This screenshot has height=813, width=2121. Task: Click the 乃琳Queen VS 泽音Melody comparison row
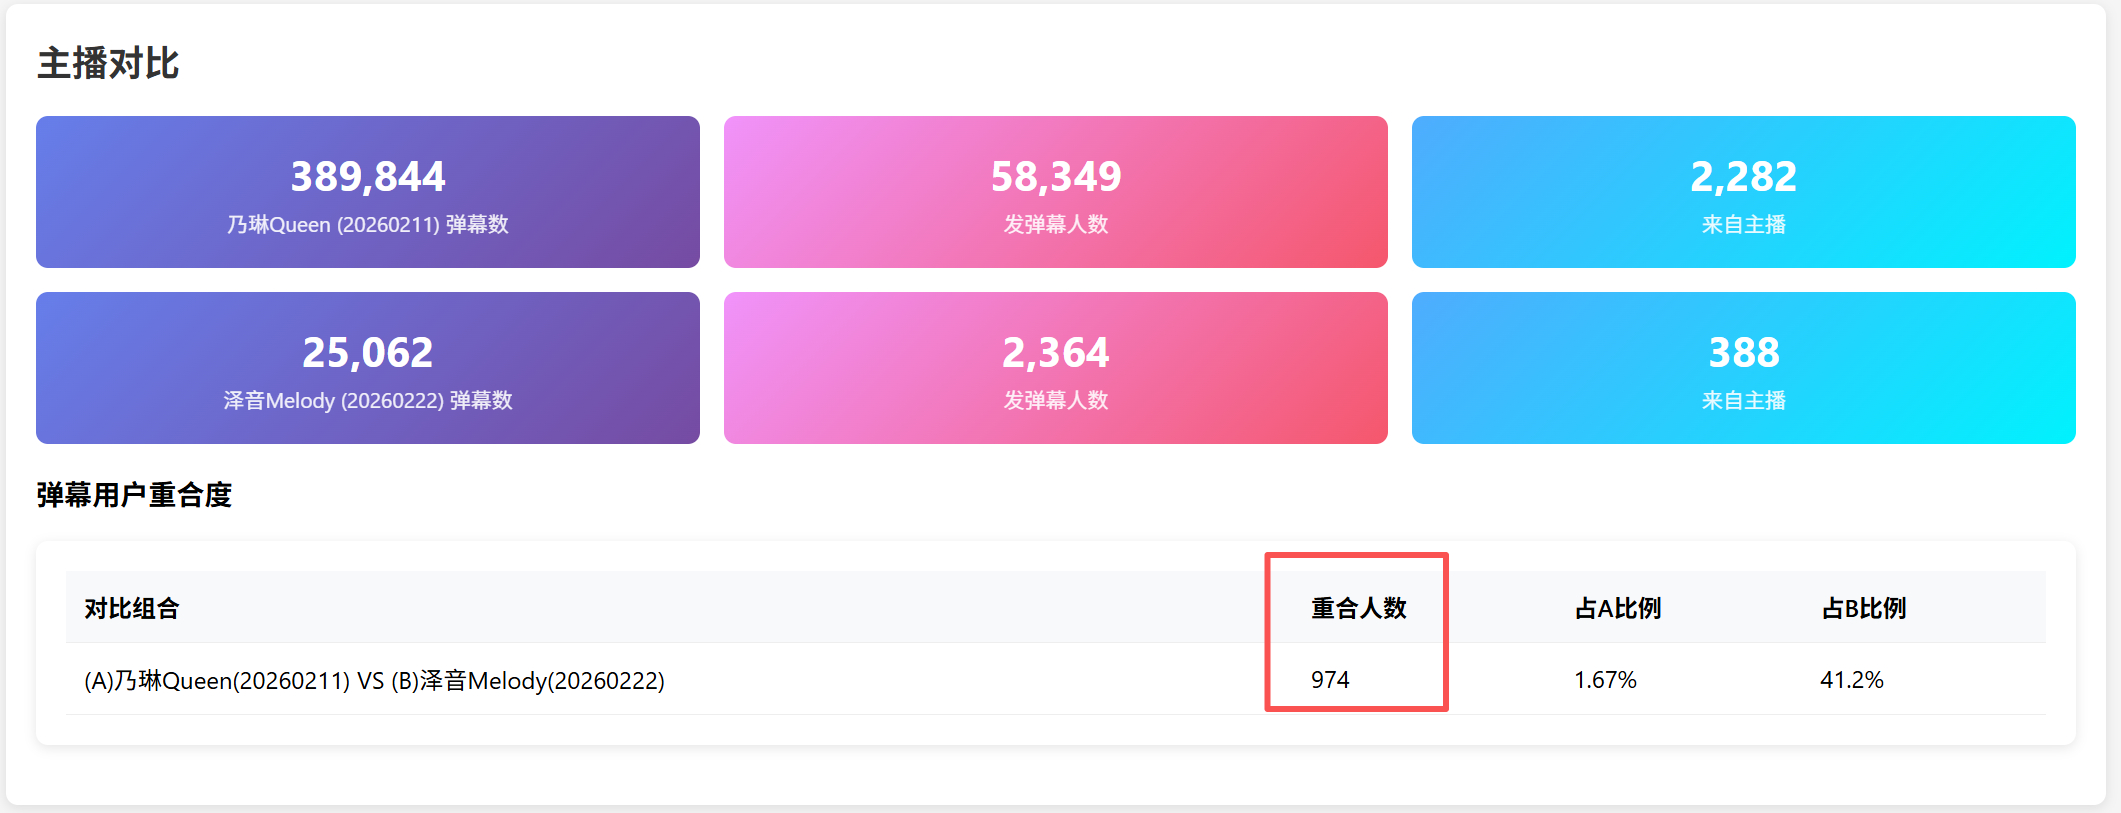click(x=374, y=681)
